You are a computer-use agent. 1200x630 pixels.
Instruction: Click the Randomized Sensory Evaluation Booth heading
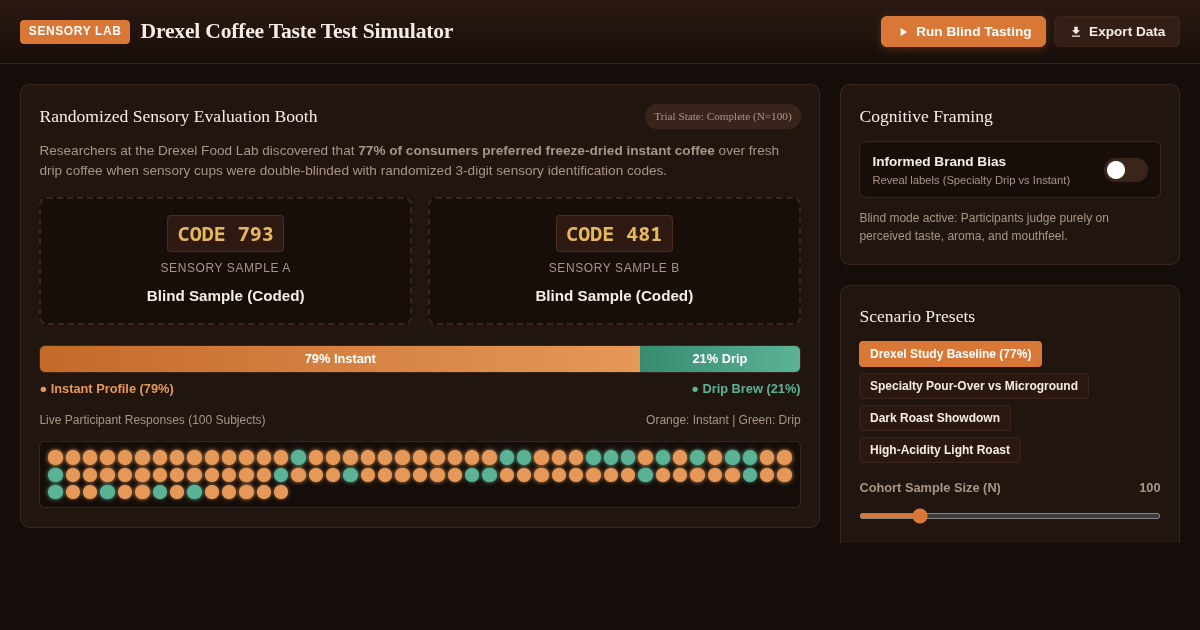point(179,116)
